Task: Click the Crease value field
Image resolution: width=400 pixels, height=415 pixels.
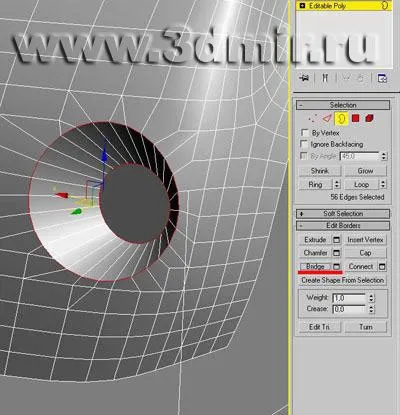Action: [x=350, y=309]
